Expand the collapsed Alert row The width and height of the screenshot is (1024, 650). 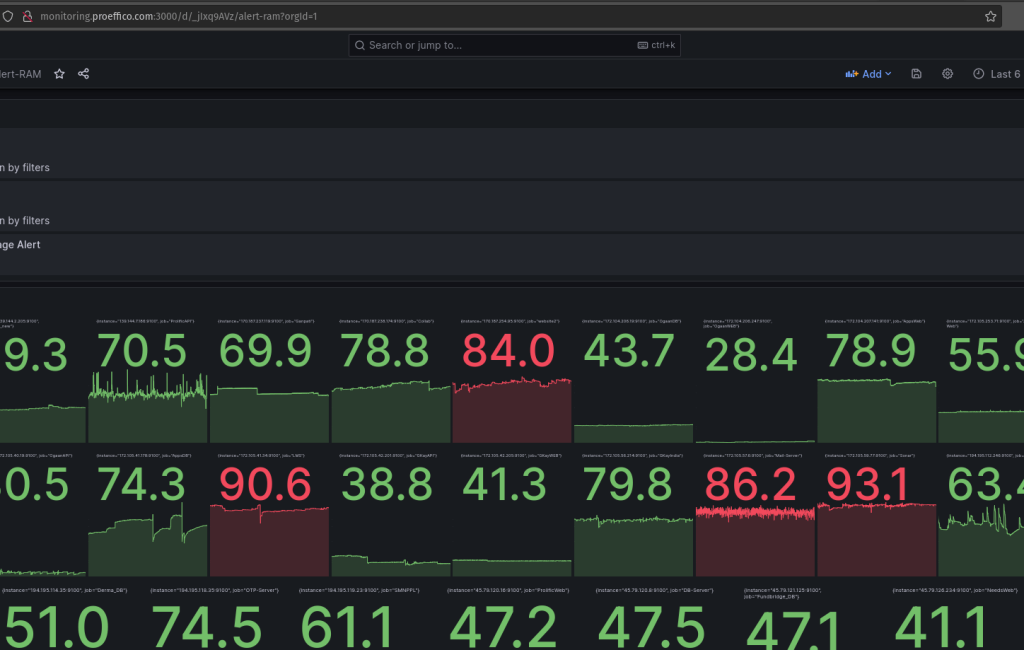pyautogui.click(x=20, y=244)
